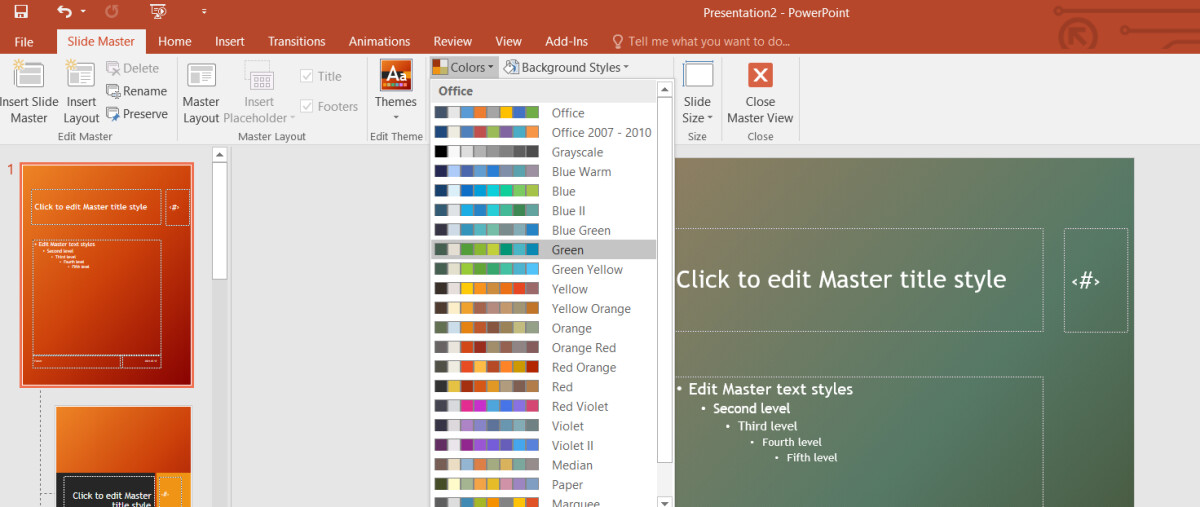
Task: Switch to the Review tab
Action: tap(453, 41)
